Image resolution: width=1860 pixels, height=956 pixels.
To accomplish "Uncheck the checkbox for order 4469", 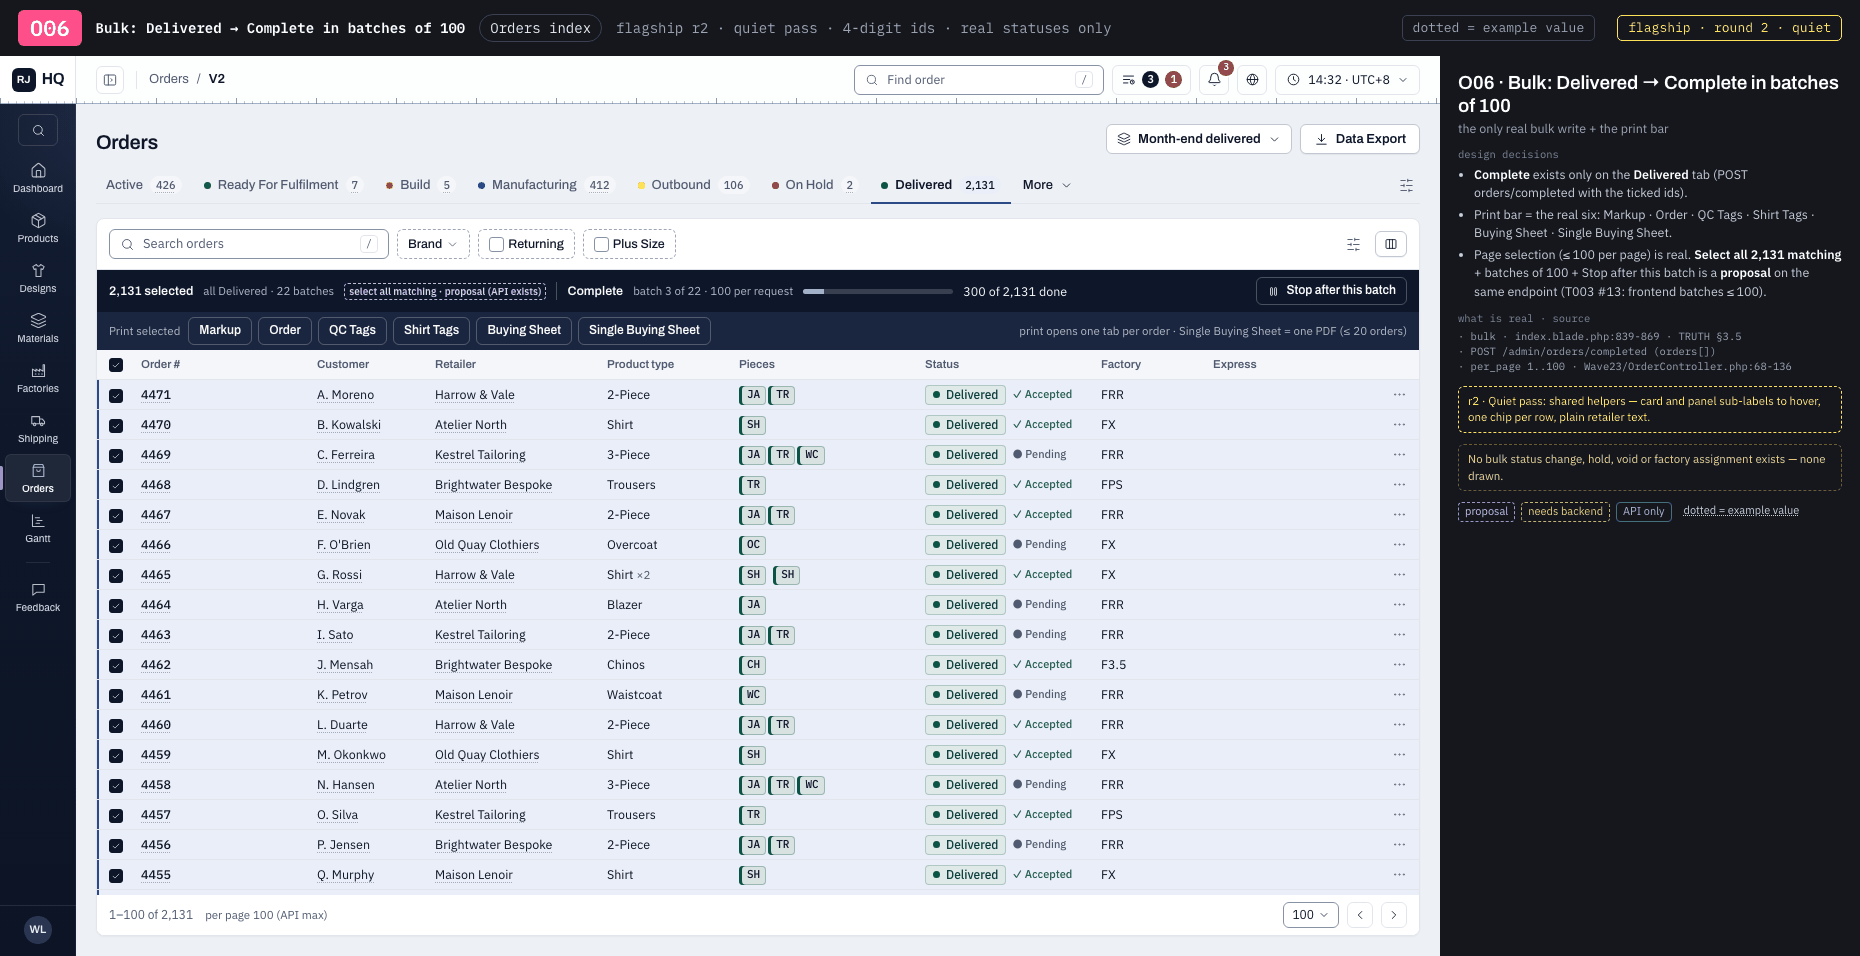I will (116, 455).
